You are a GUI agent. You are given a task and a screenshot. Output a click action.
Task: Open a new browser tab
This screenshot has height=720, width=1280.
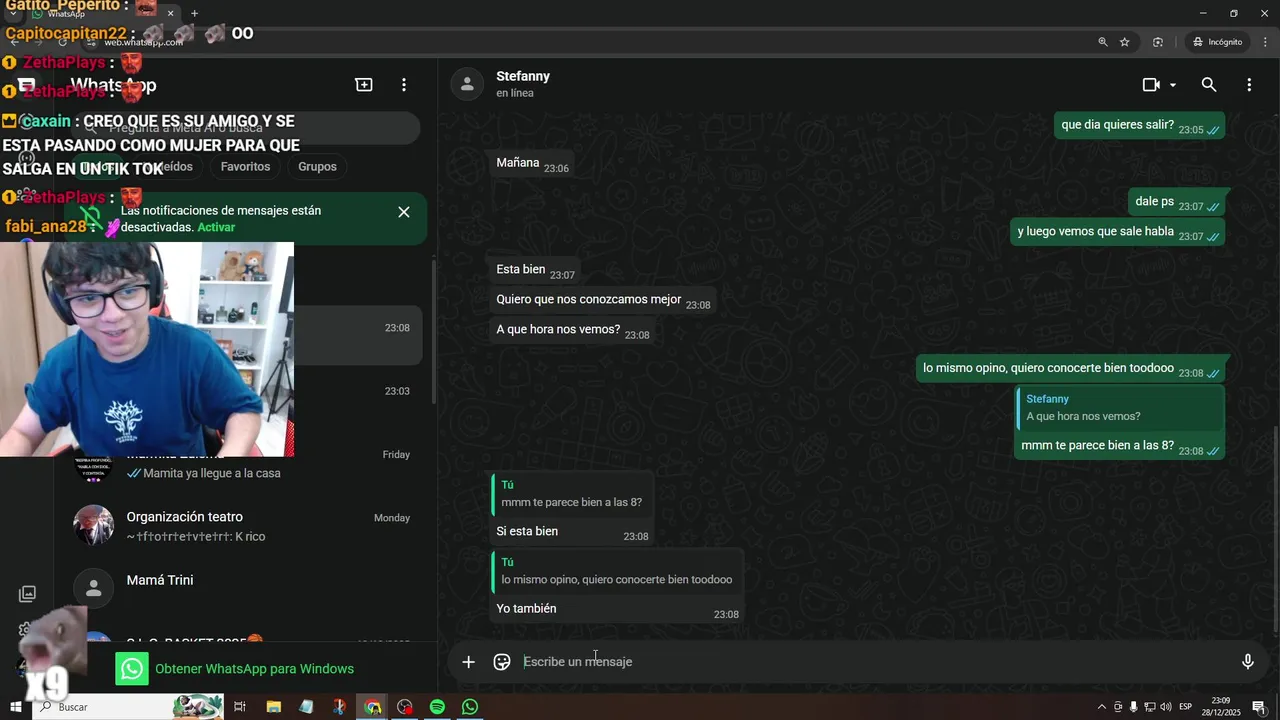pyautogui.click(x=194, y=13)
